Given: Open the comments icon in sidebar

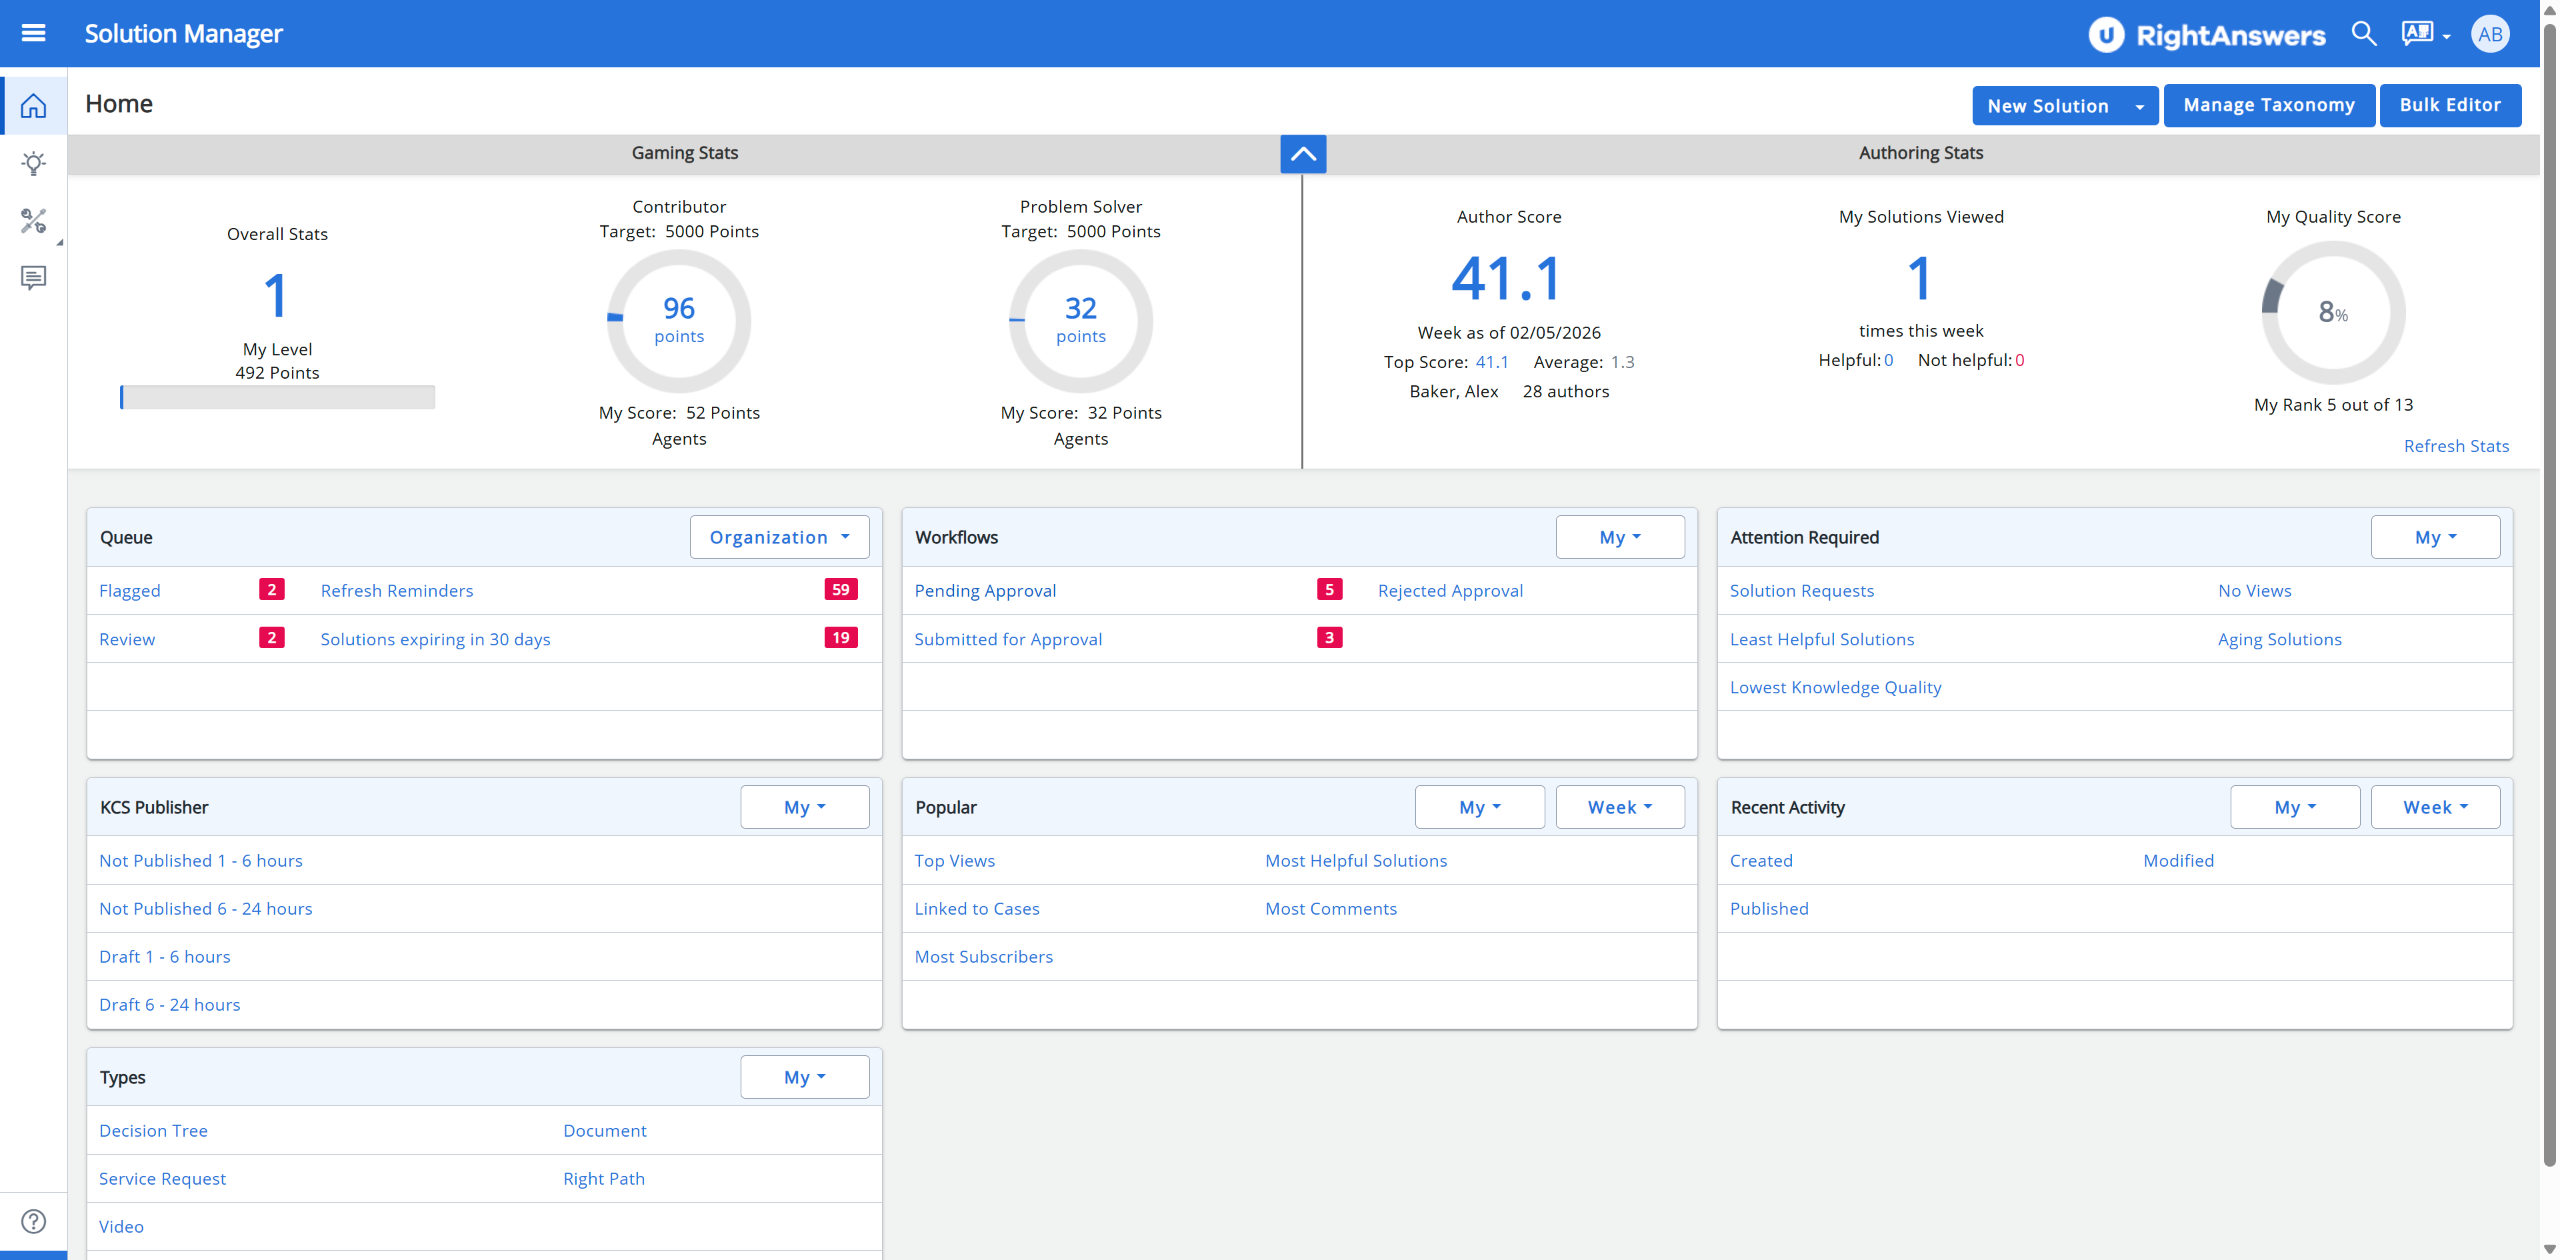Looking at the screenshot, I should point(34,277).
